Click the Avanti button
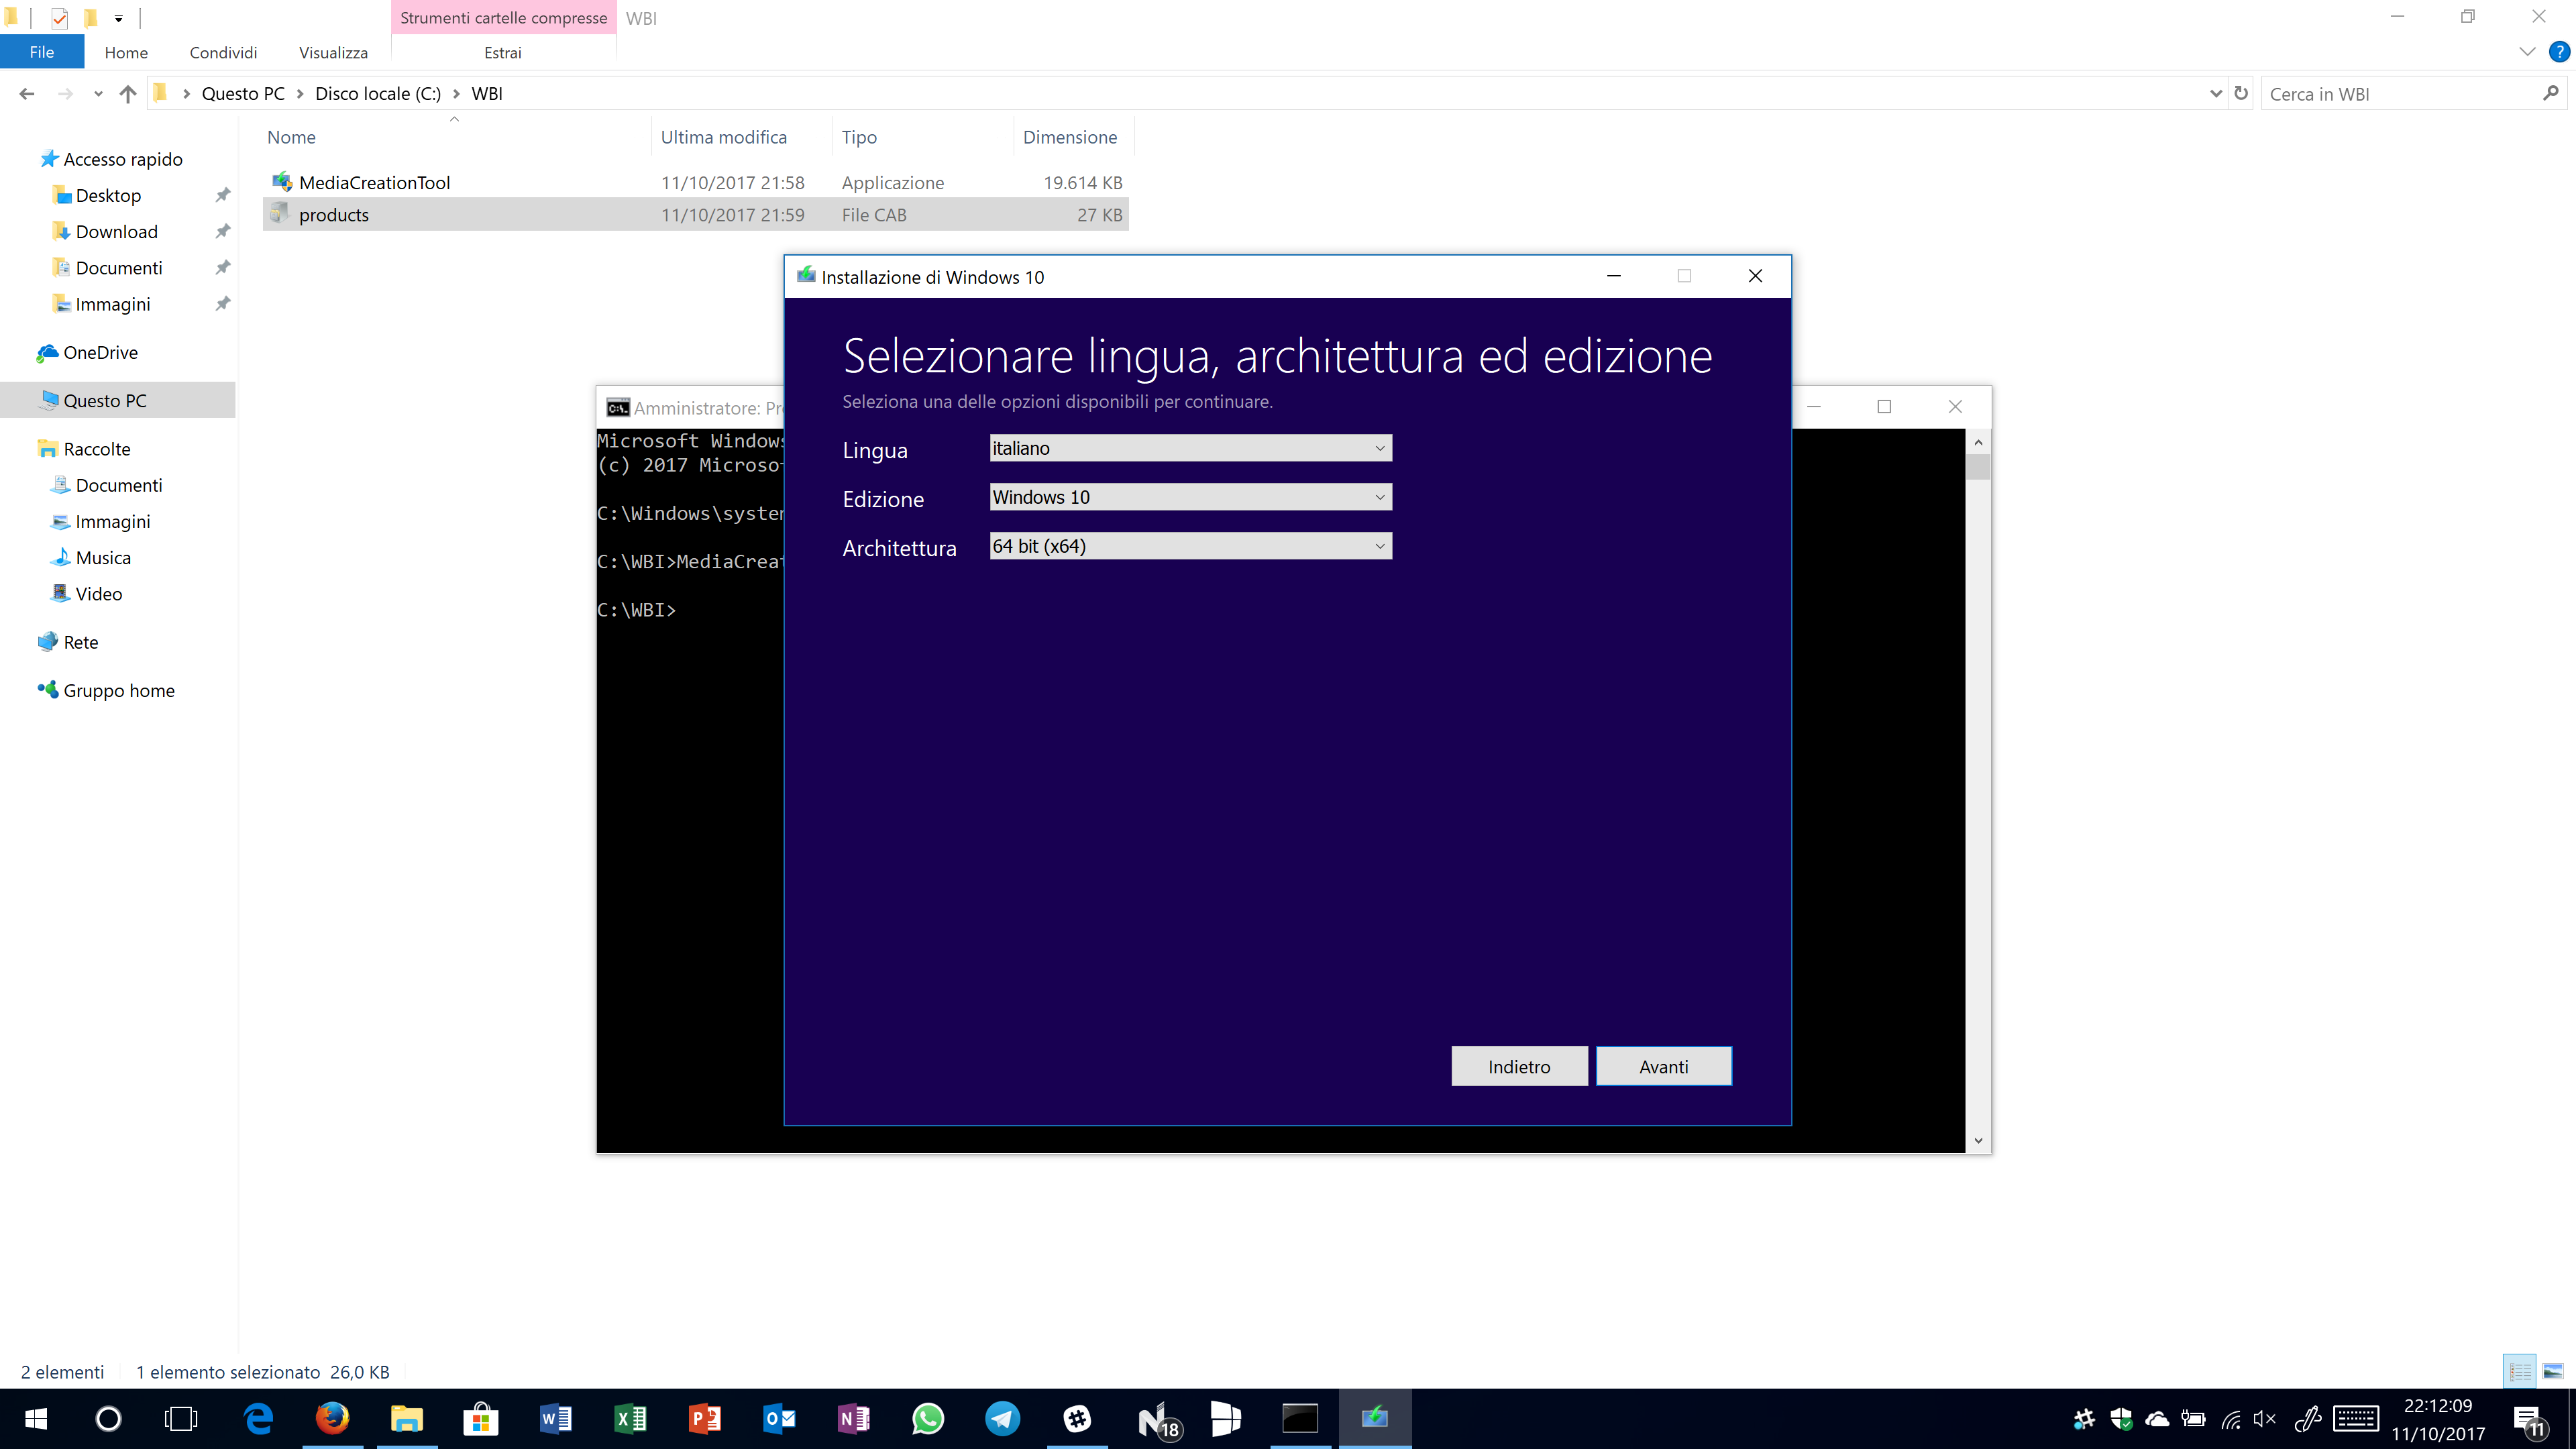Image resolution: width=2576 pixels, height=1449 pixels. click(1663, 1066)
